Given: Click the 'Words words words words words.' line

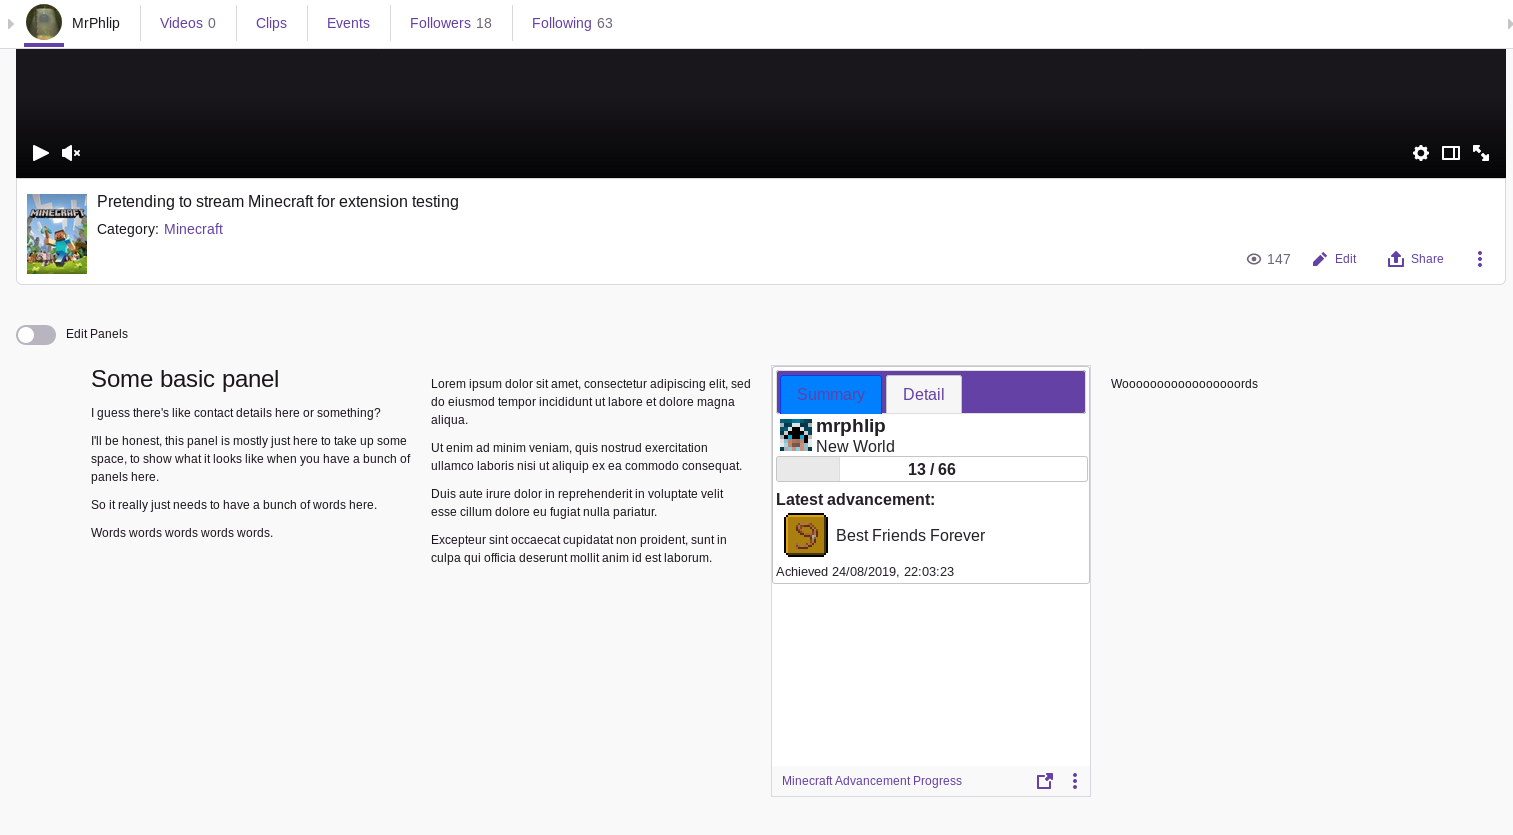Looking at the screenshot, I should click(182, 533).
